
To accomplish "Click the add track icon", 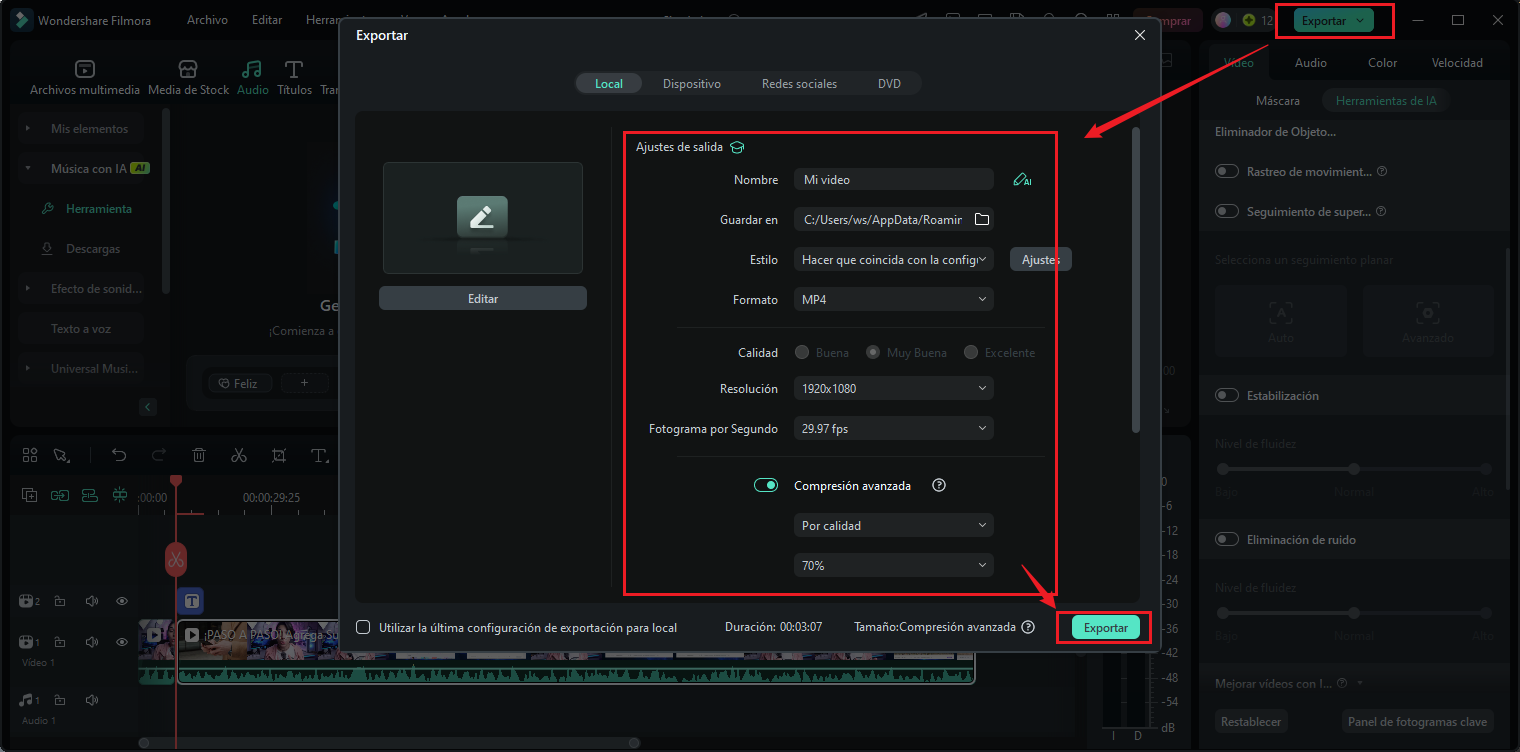I will (30, 495).
